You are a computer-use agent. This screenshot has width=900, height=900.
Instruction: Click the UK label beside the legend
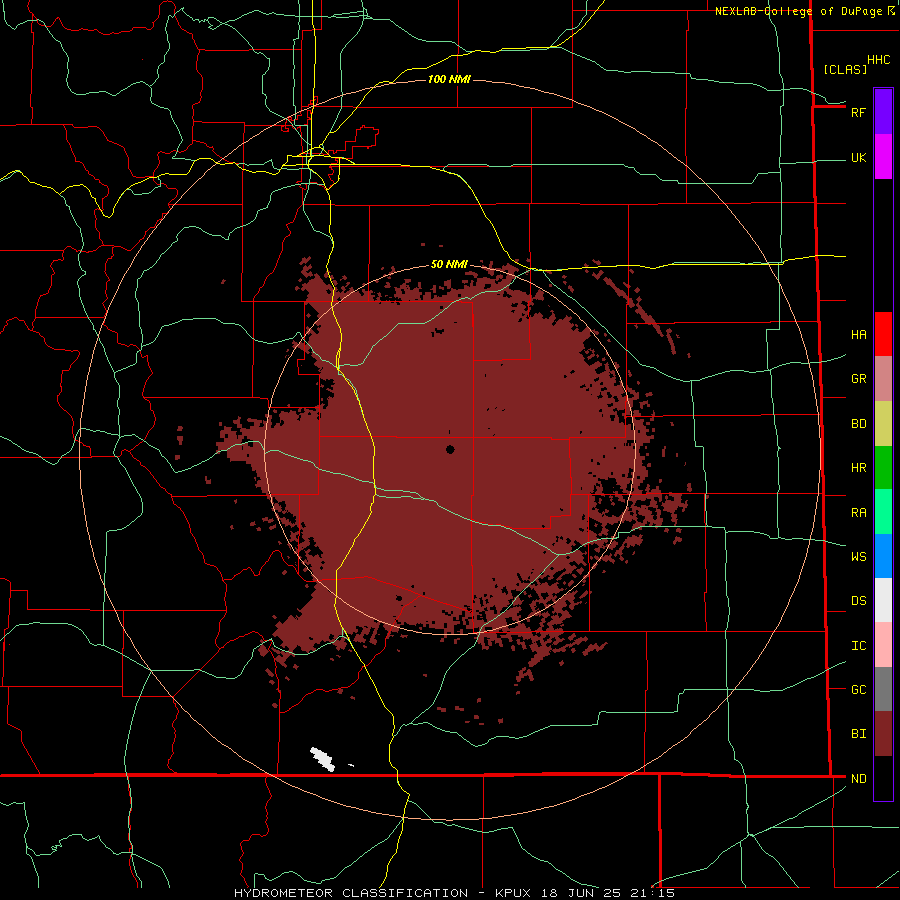pyautogui.click(x=858, y=158)
